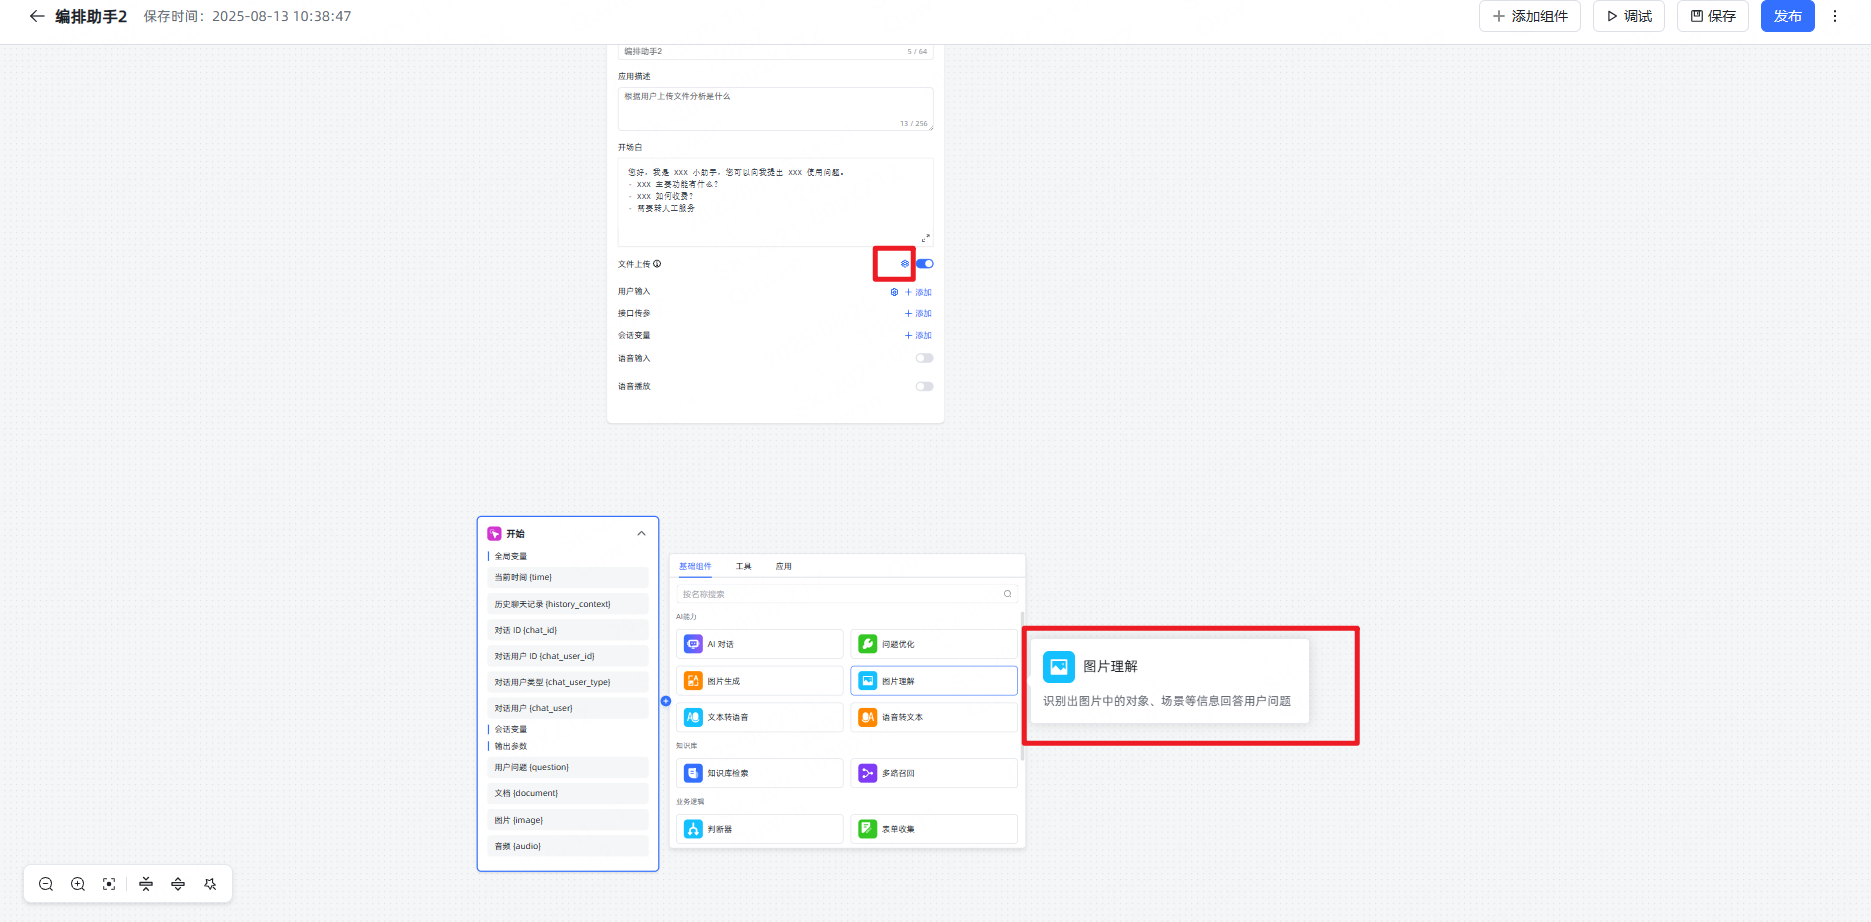Enable the 语音播放 switch

(x=925, y=386)
